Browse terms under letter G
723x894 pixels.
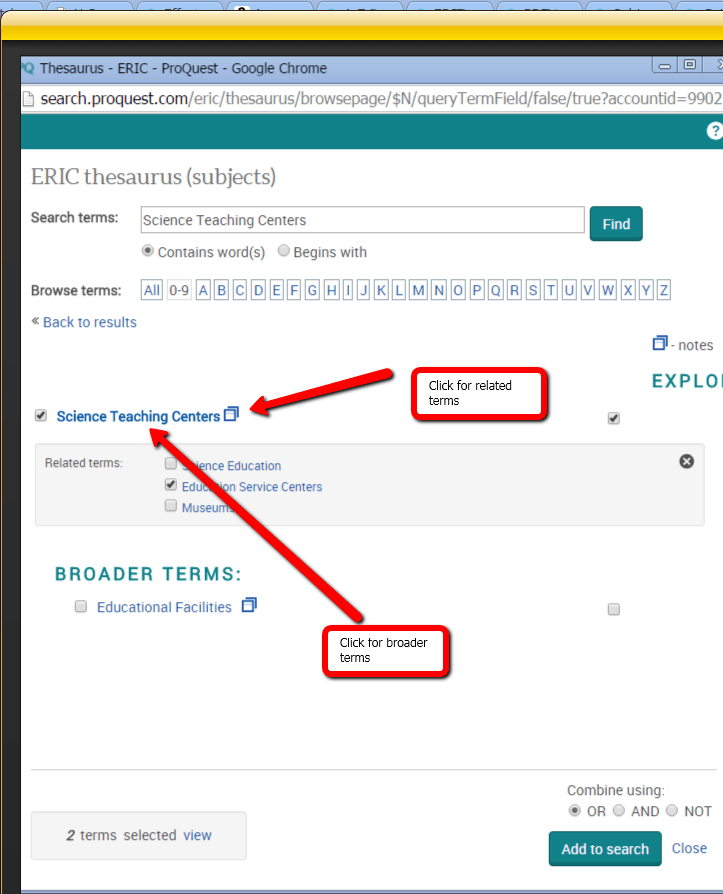click(x=312, y=290)
